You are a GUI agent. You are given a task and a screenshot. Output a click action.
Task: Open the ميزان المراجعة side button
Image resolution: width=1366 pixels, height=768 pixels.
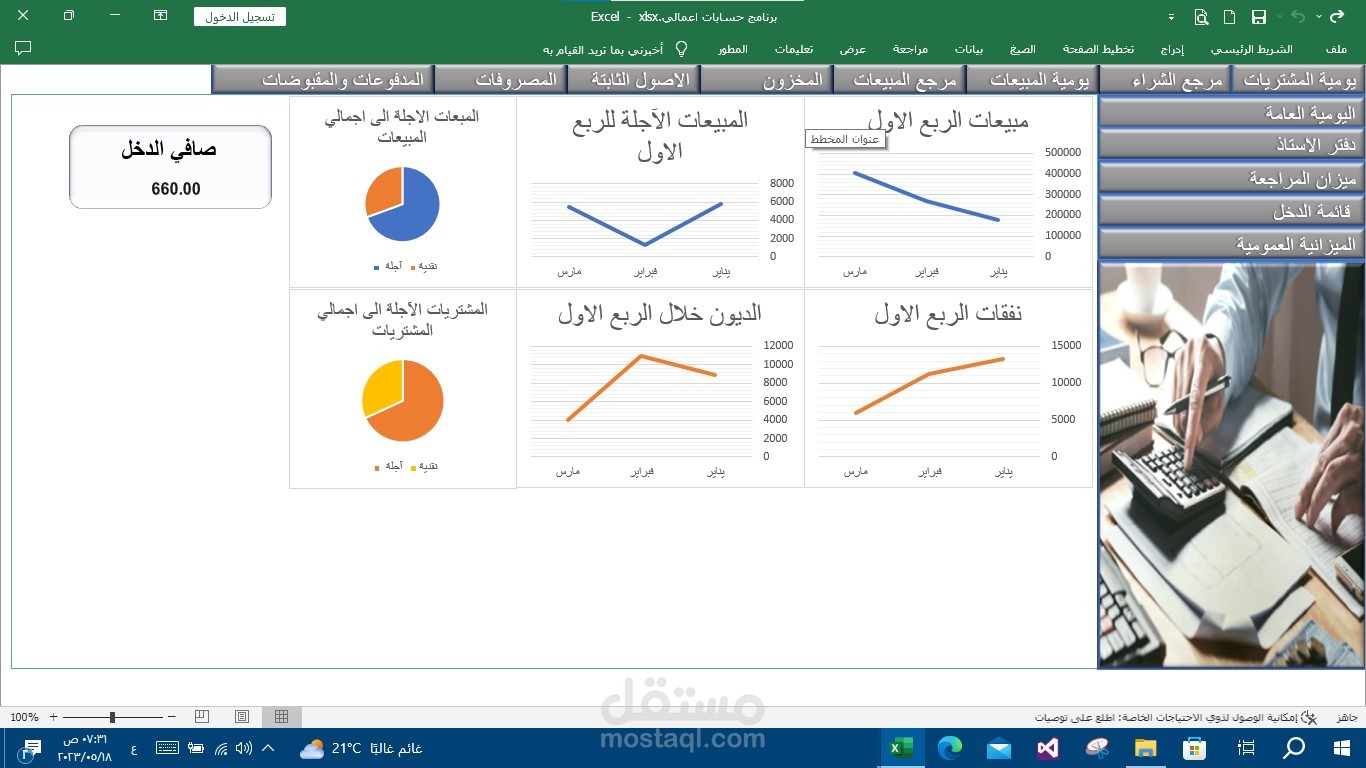tap(1231, 178)
